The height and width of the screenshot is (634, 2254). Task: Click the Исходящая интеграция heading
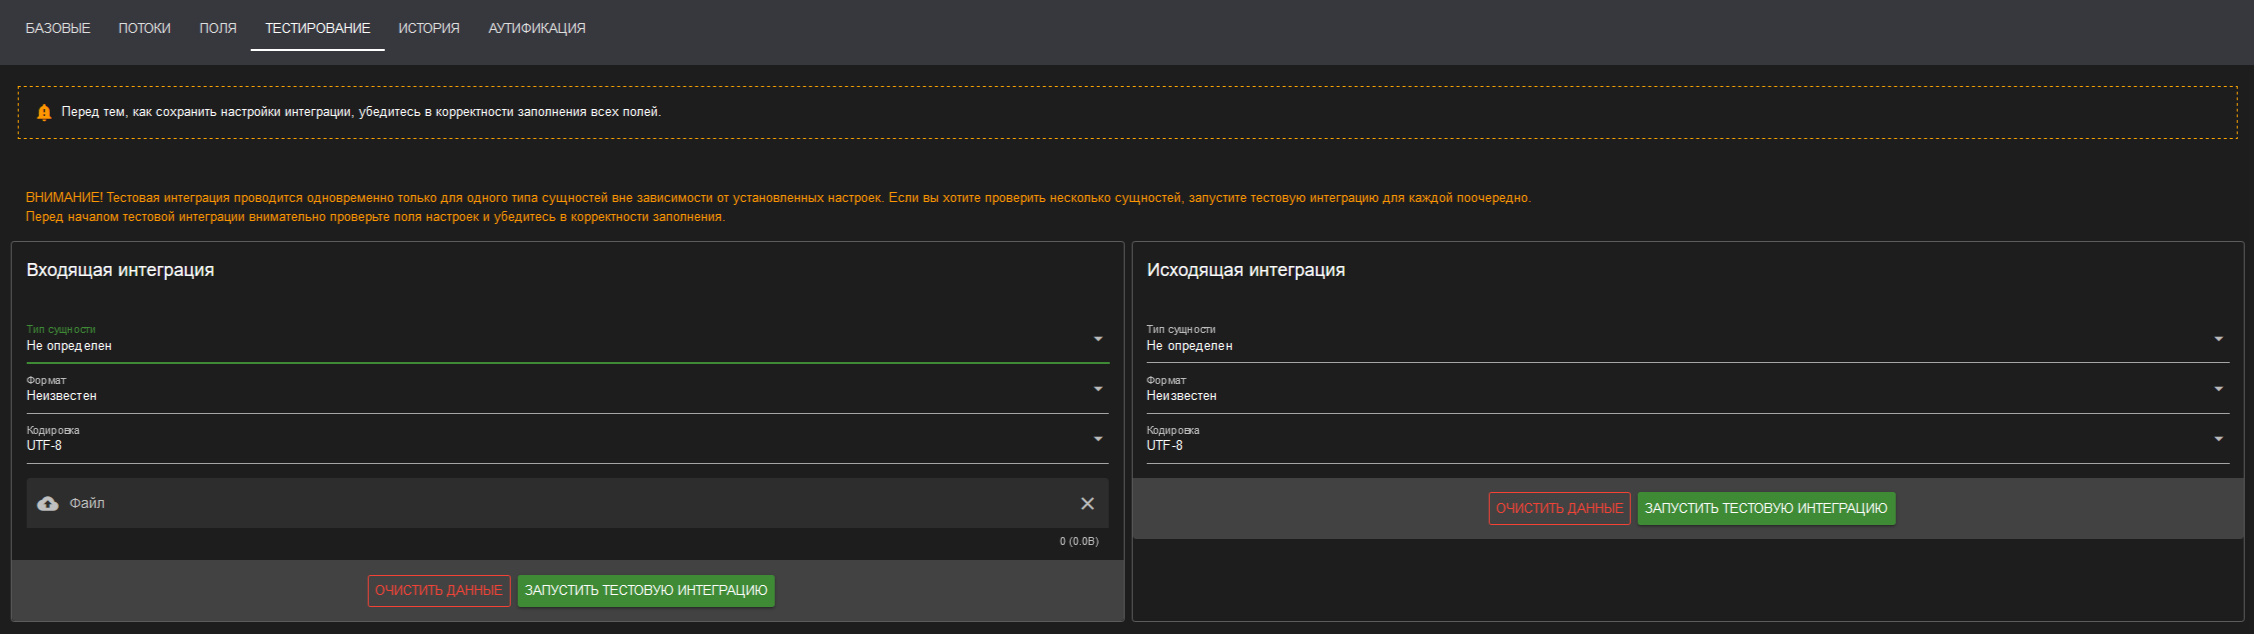1246,270
